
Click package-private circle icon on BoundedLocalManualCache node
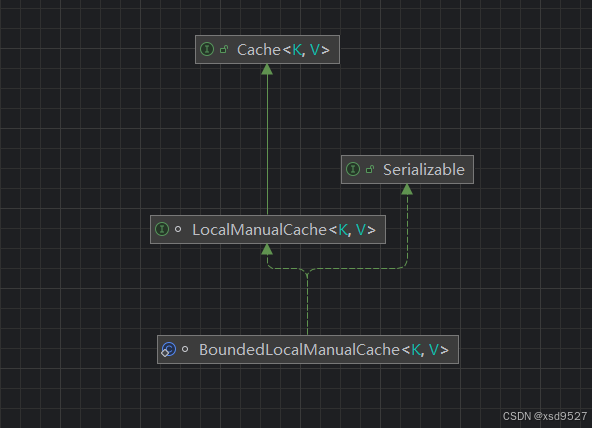coord(185,349)
